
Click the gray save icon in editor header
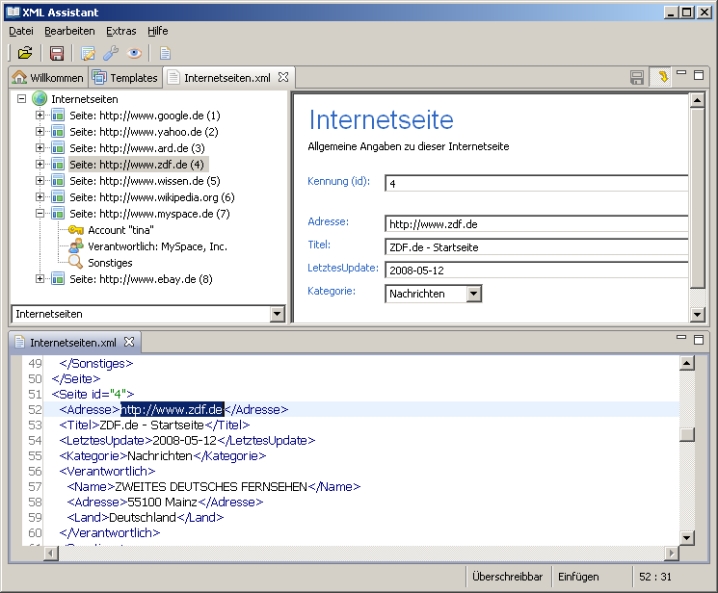(x=637, y=77)
